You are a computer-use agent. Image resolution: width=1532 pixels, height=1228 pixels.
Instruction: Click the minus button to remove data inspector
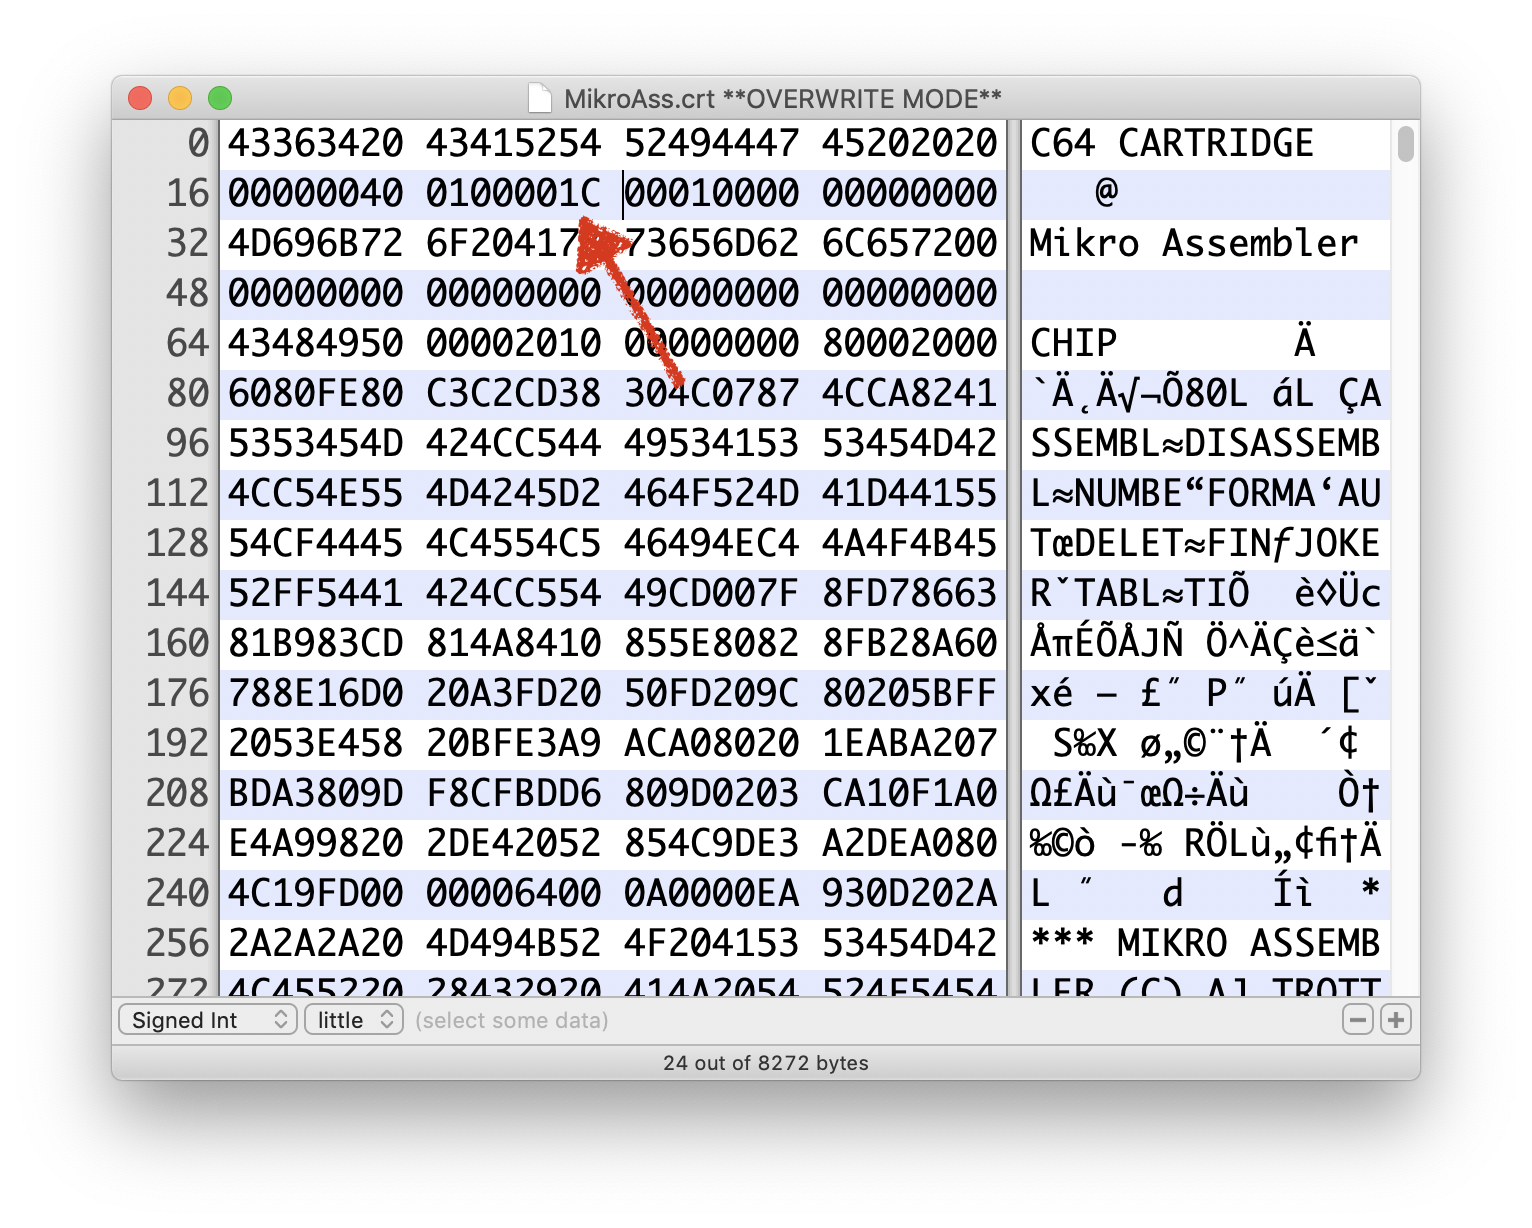point(1357,1020)
